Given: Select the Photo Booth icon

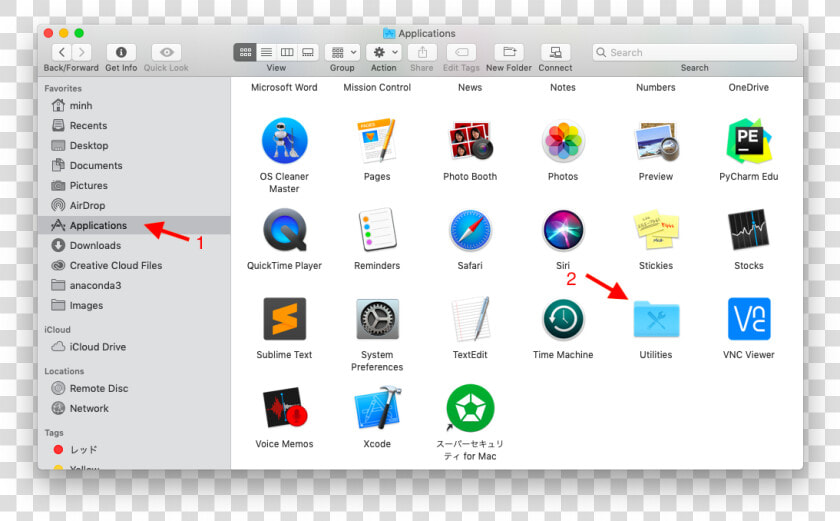Looking at the screenshot, I should (x=470, y=141).
